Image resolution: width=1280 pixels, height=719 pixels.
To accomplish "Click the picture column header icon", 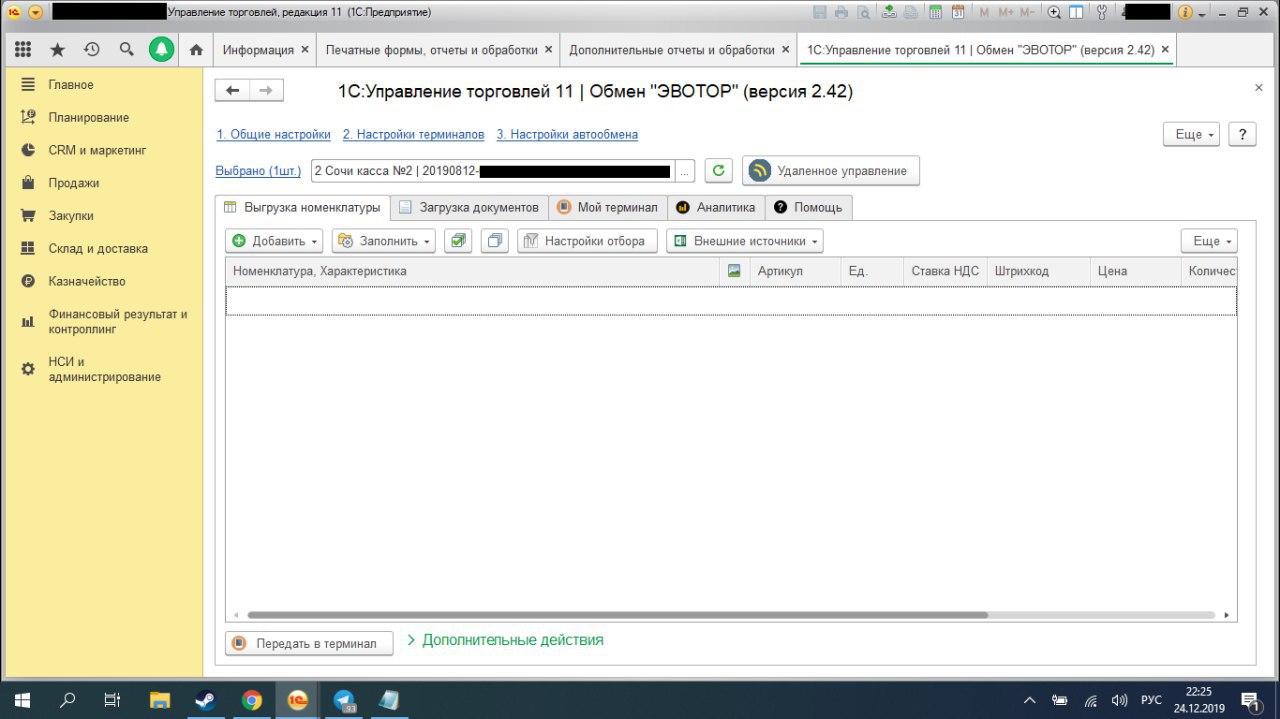I will pyautogui.click(x=734, y=270).
